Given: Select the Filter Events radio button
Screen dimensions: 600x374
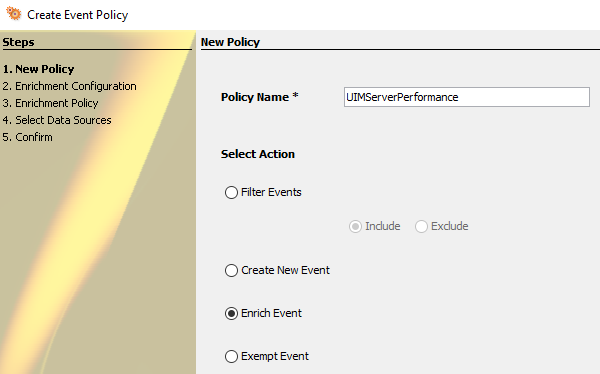Looking at the screenshot, I should [231, 192].
